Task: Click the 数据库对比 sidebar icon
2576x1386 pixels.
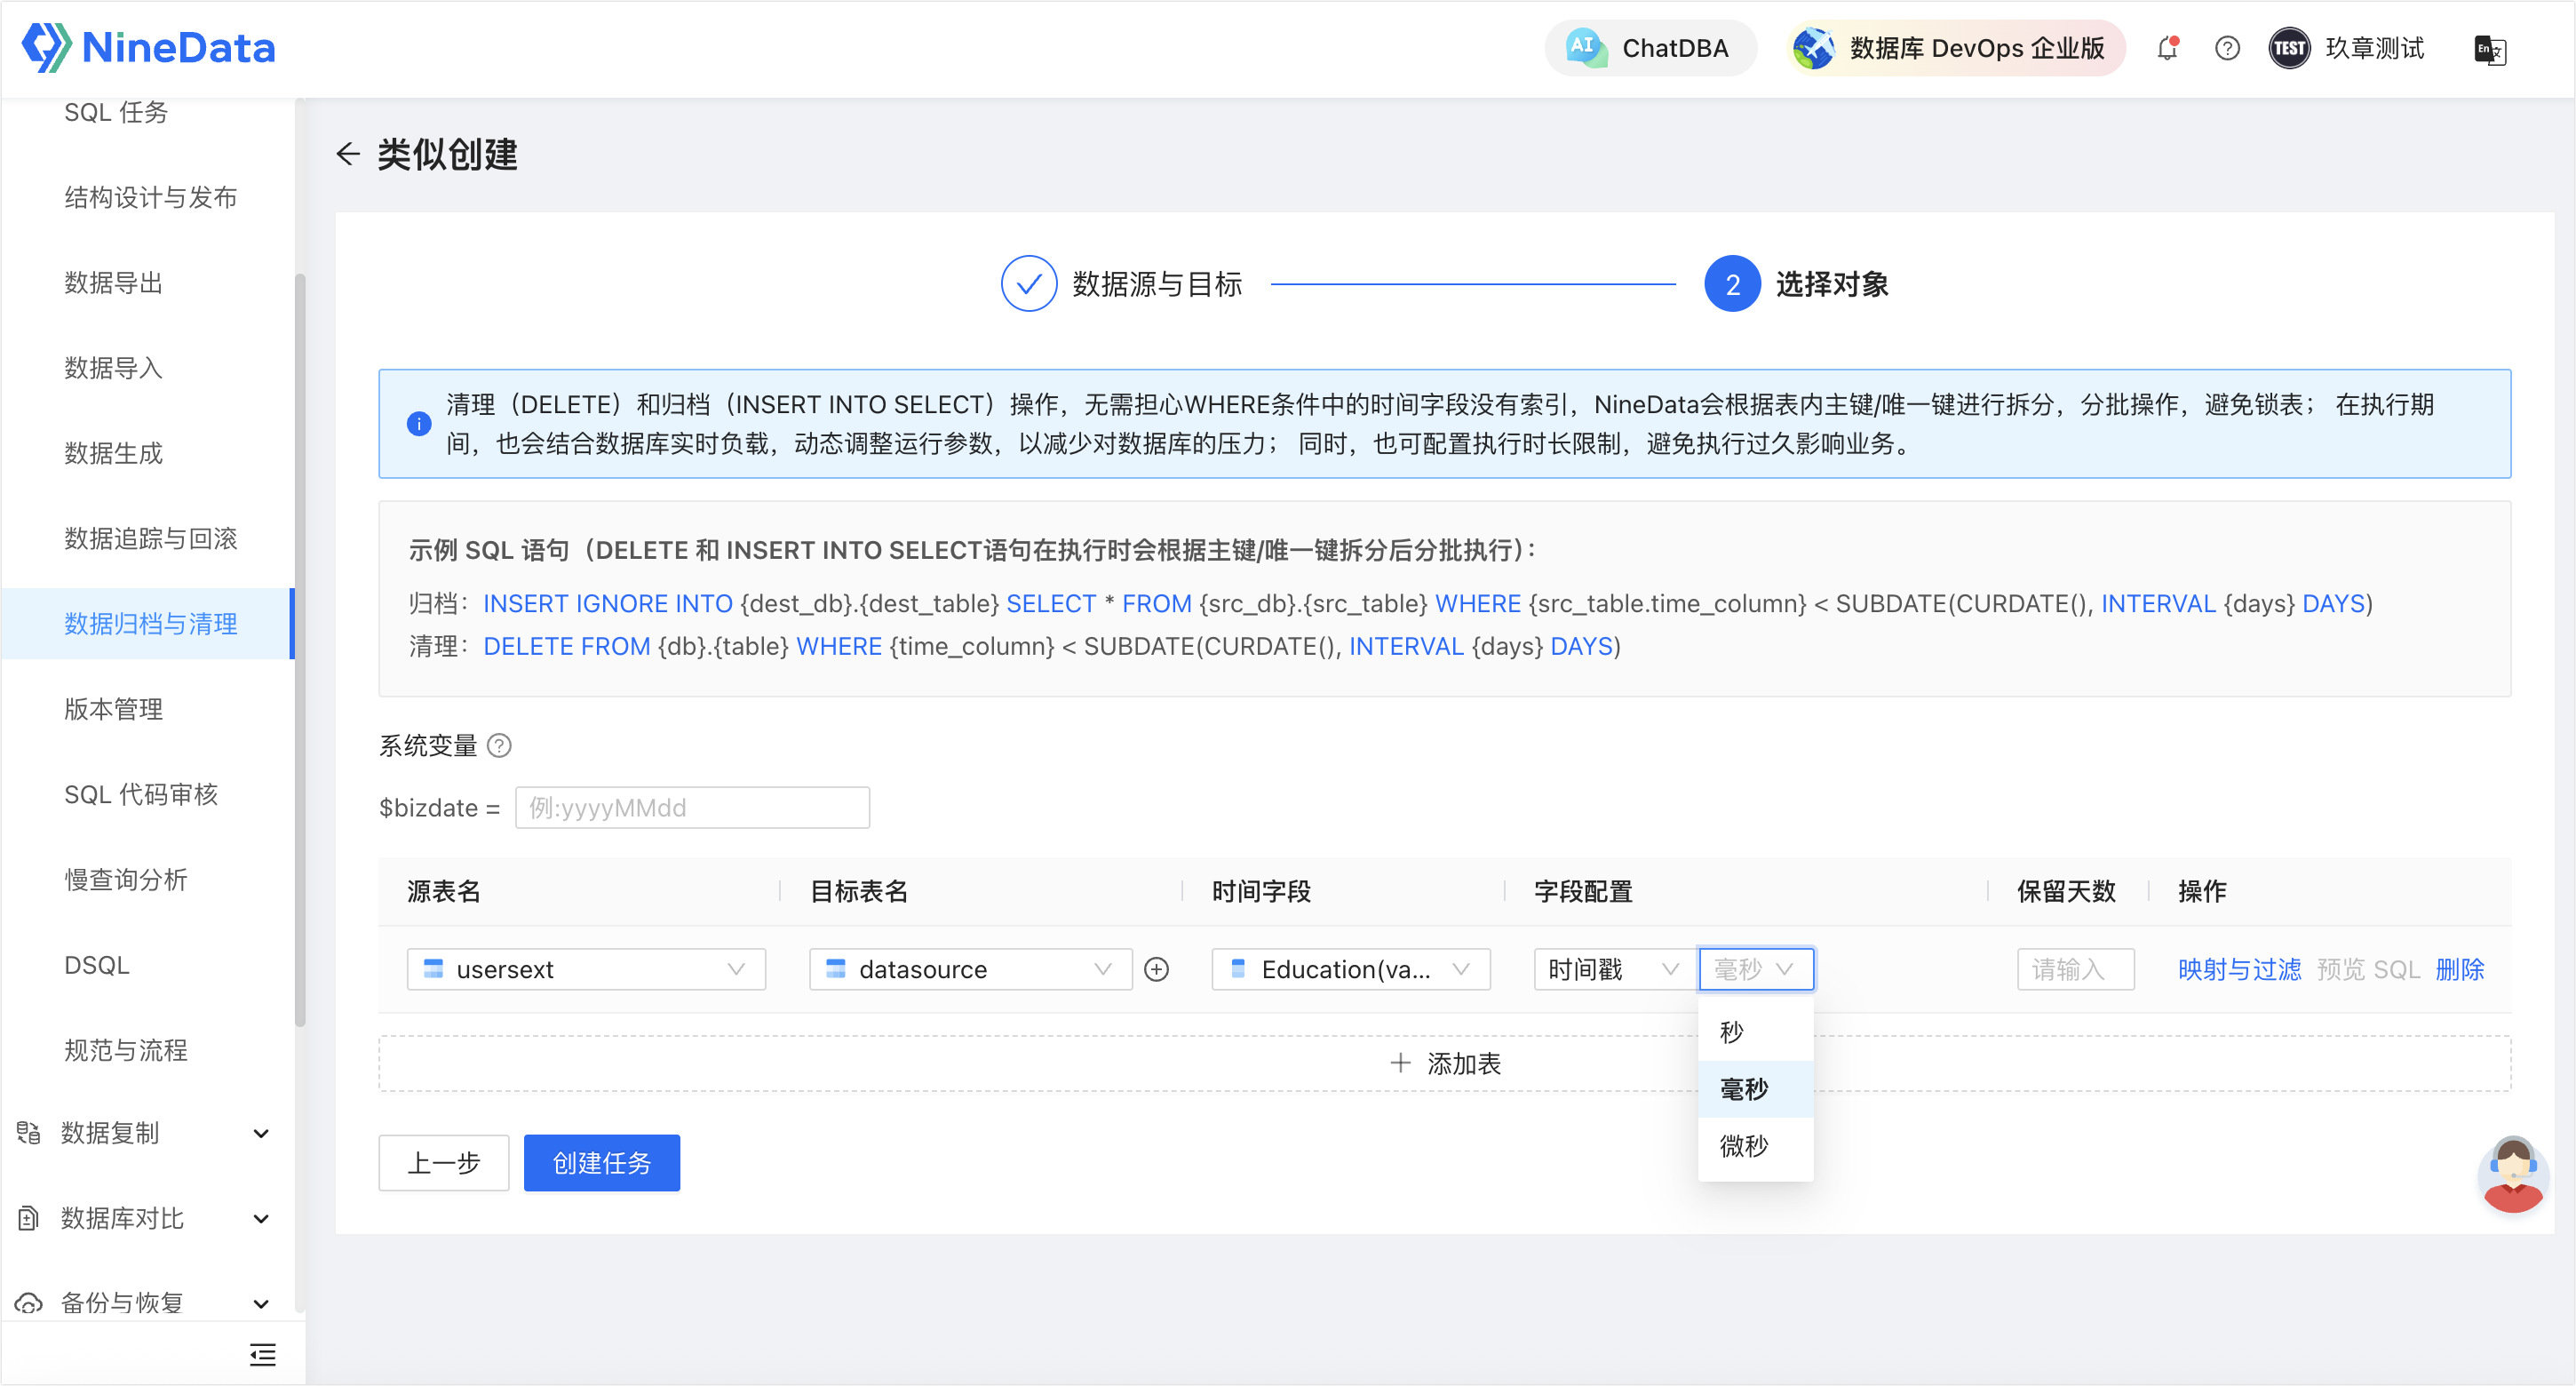Action: (x=28, y=1218)
